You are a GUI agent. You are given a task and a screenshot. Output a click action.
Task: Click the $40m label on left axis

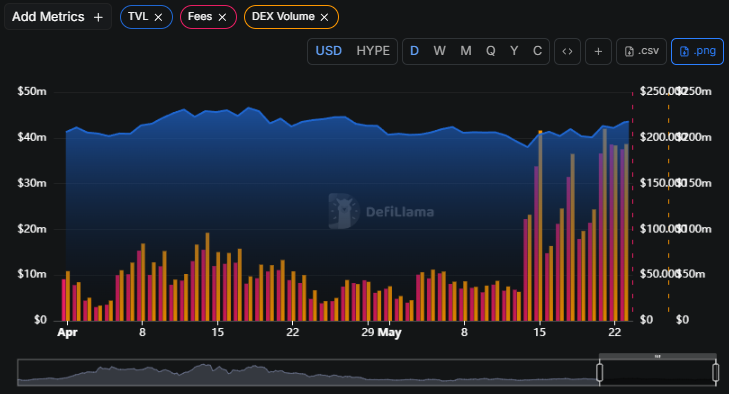32,137
